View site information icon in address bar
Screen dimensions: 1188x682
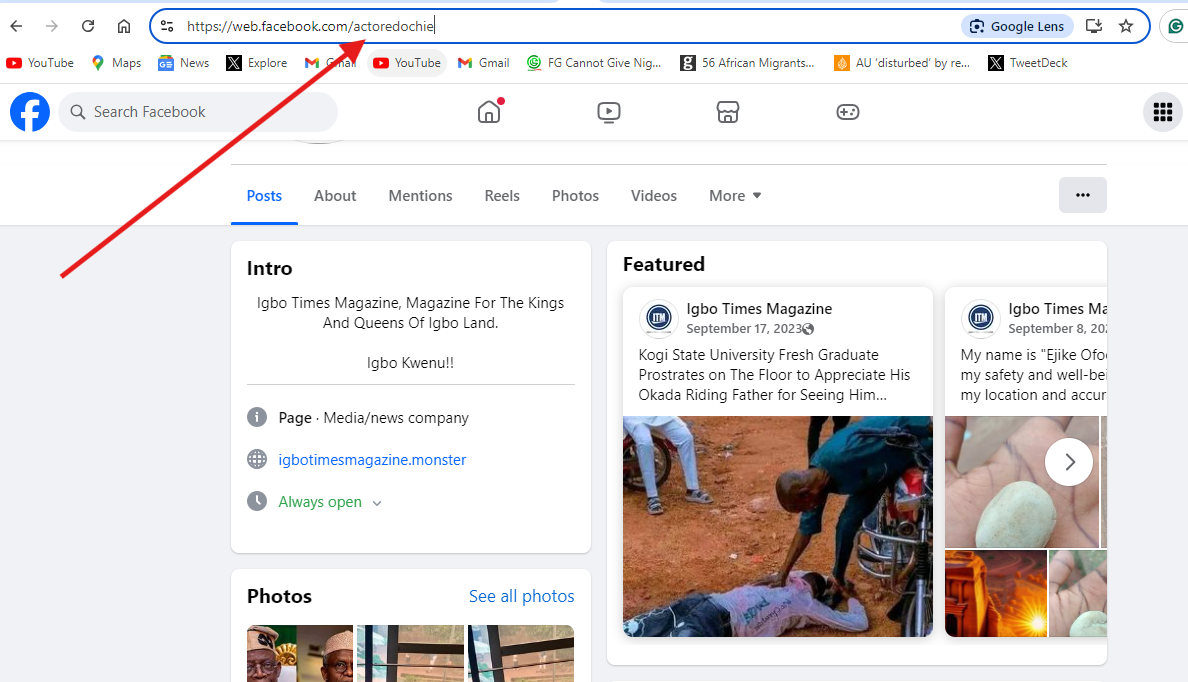pyautogui.click(x=167, y=27)
